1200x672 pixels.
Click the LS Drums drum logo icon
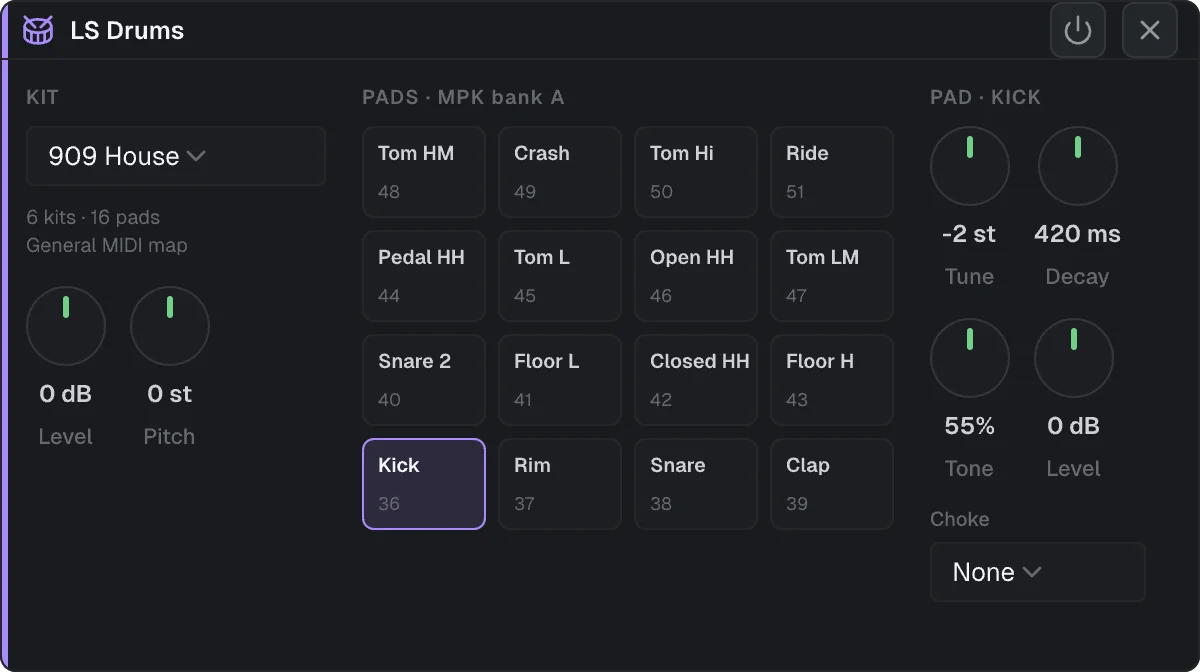point(38,30)
